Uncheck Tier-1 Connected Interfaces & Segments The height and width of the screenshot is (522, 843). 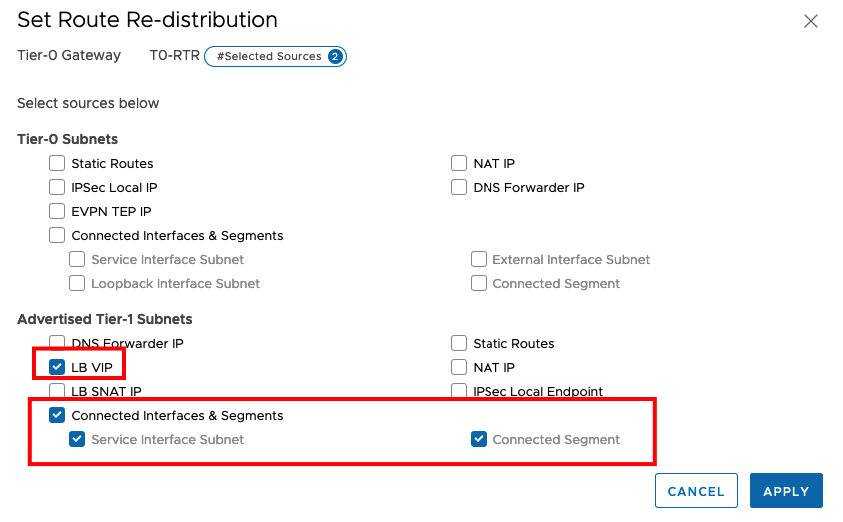pyautogui.click(x=57, y=415)
